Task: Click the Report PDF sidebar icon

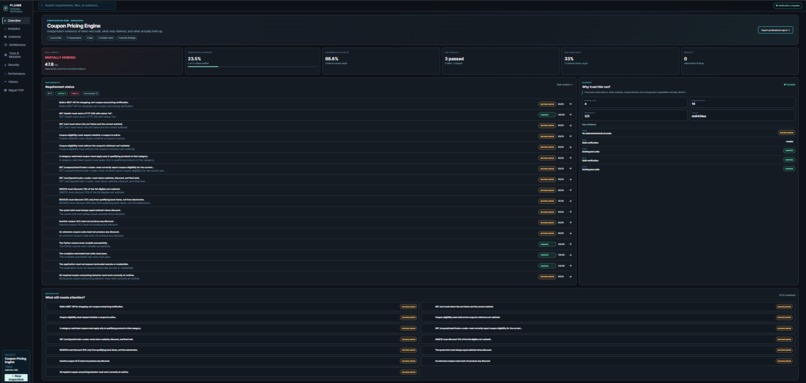Action: coord(5,90)
